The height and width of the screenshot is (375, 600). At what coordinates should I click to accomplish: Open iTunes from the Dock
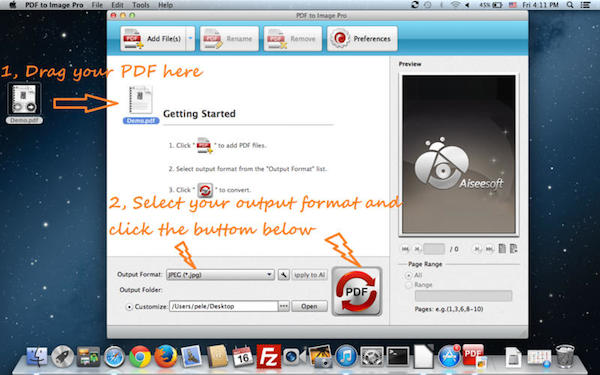click(346, 356)
